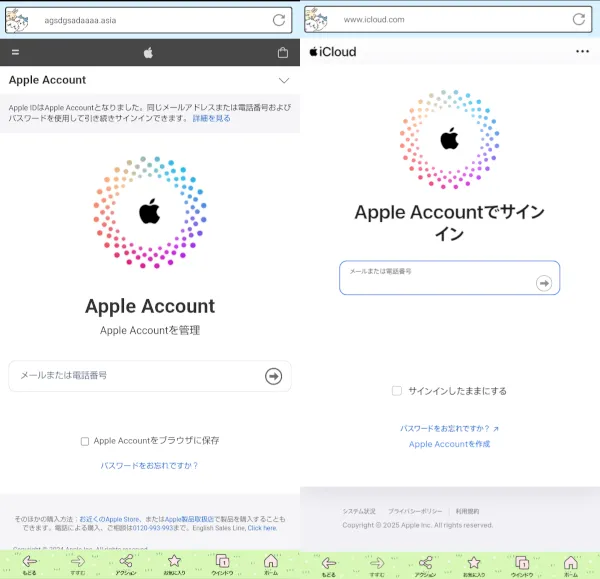The width and height of the screenshot is (600, 579).
Task: Focus left page email or phone field
Action: coord(150,376)
